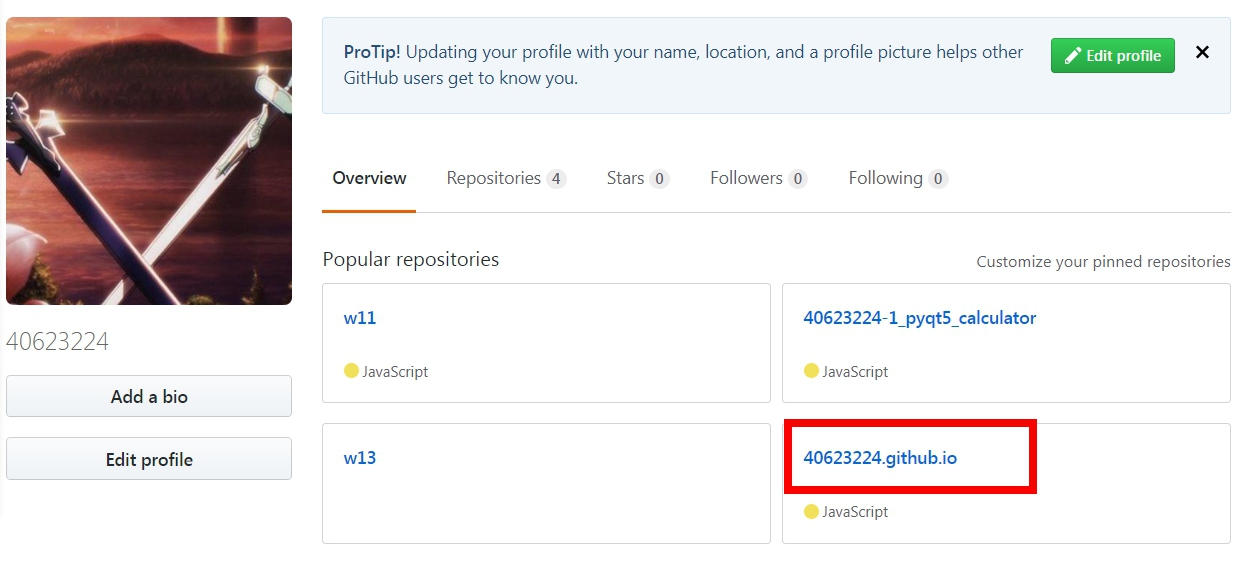Click the username 40623224 under the avatar
Screen dimensions: 1248x574
pos(58,342)
